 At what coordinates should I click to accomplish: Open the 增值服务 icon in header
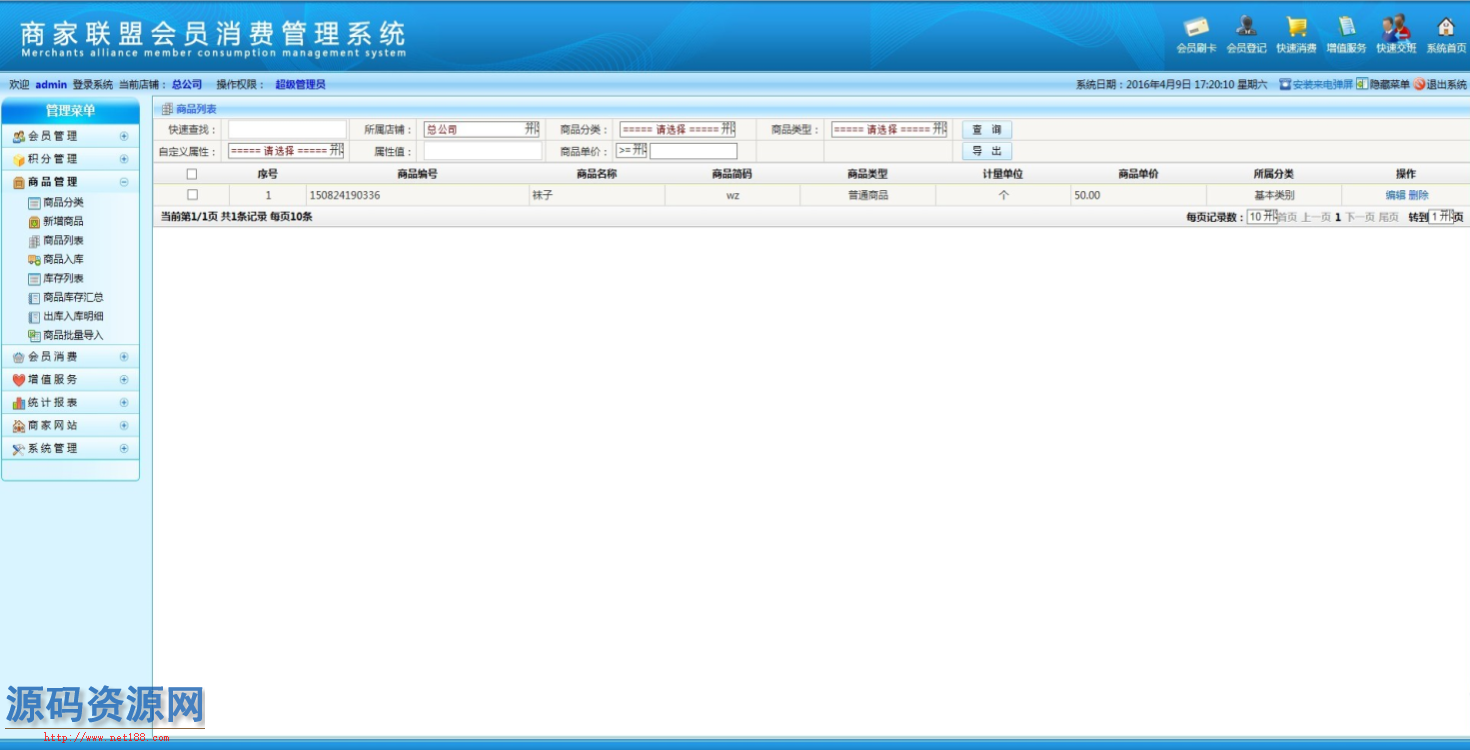pyautogui.click(x=1346, y=29)
